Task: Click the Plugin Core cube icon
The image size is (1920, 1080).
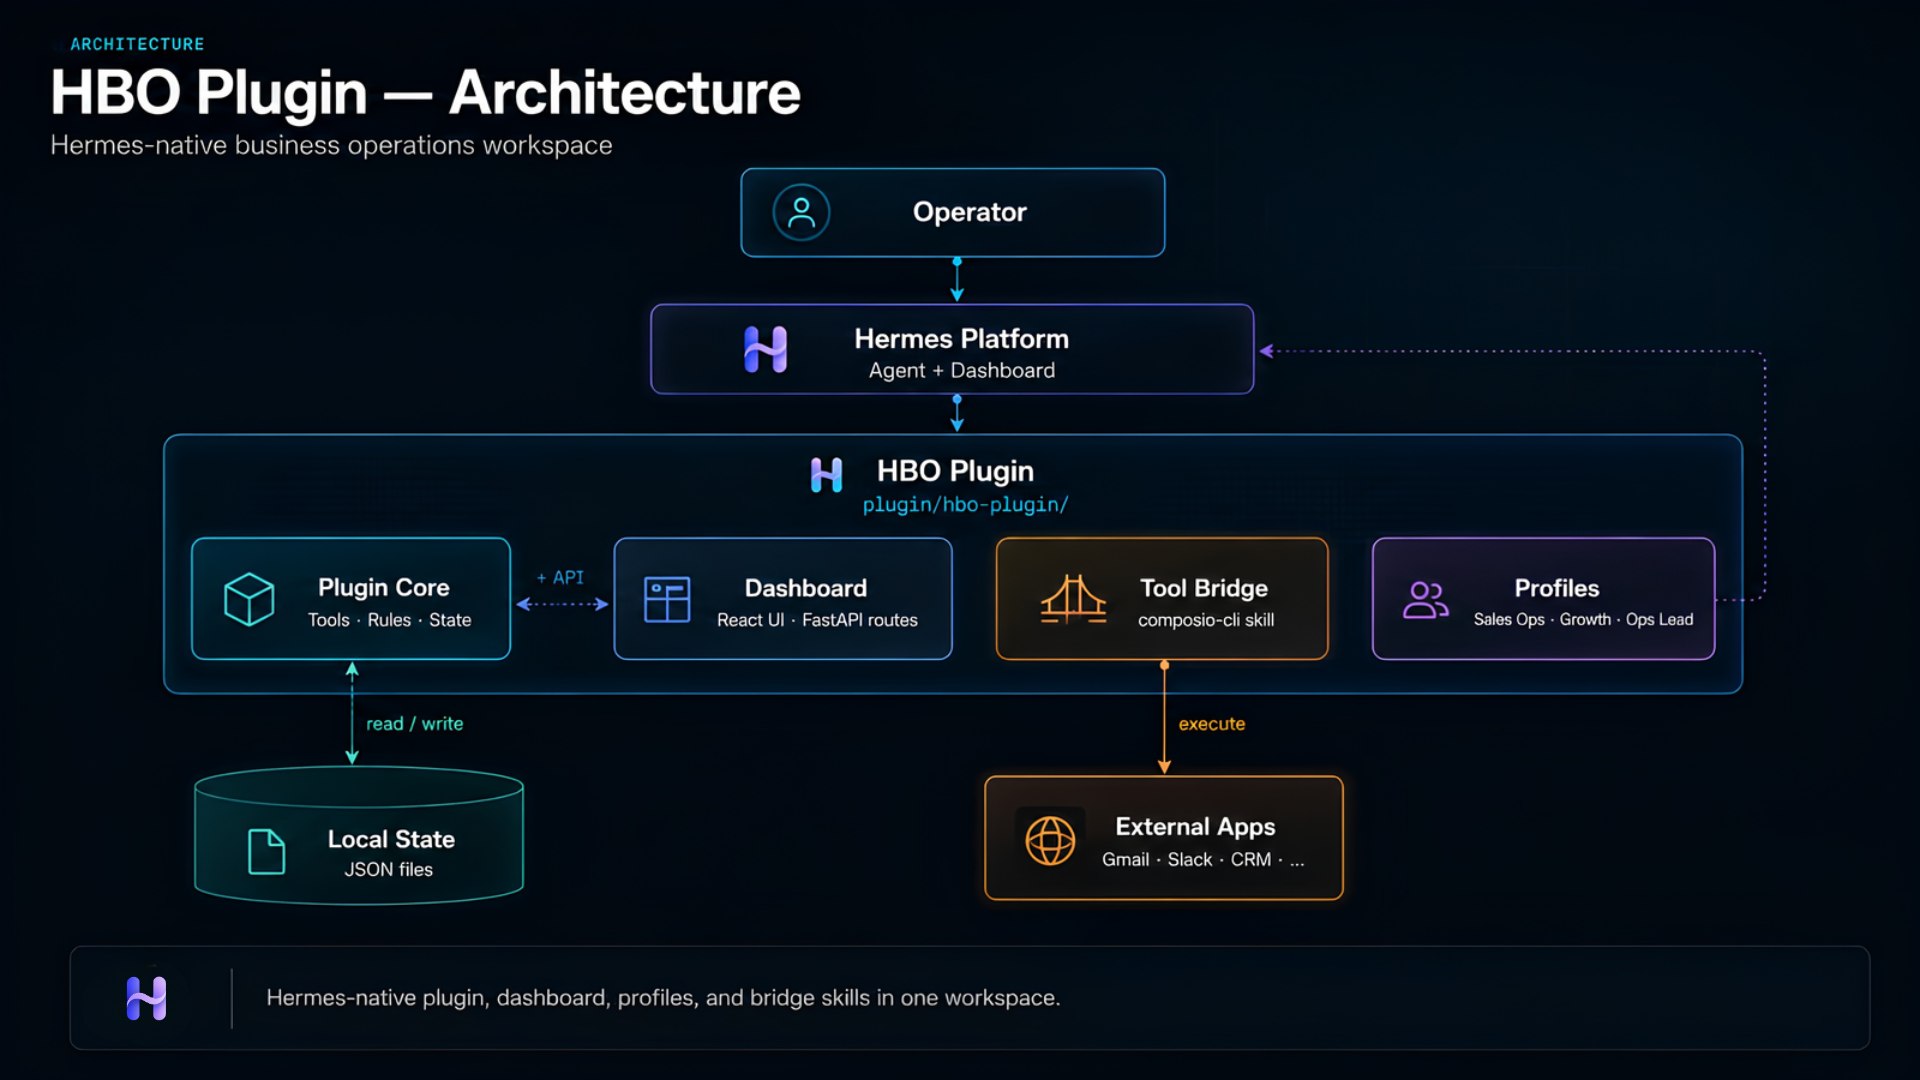Action: (x=249, y=599)
